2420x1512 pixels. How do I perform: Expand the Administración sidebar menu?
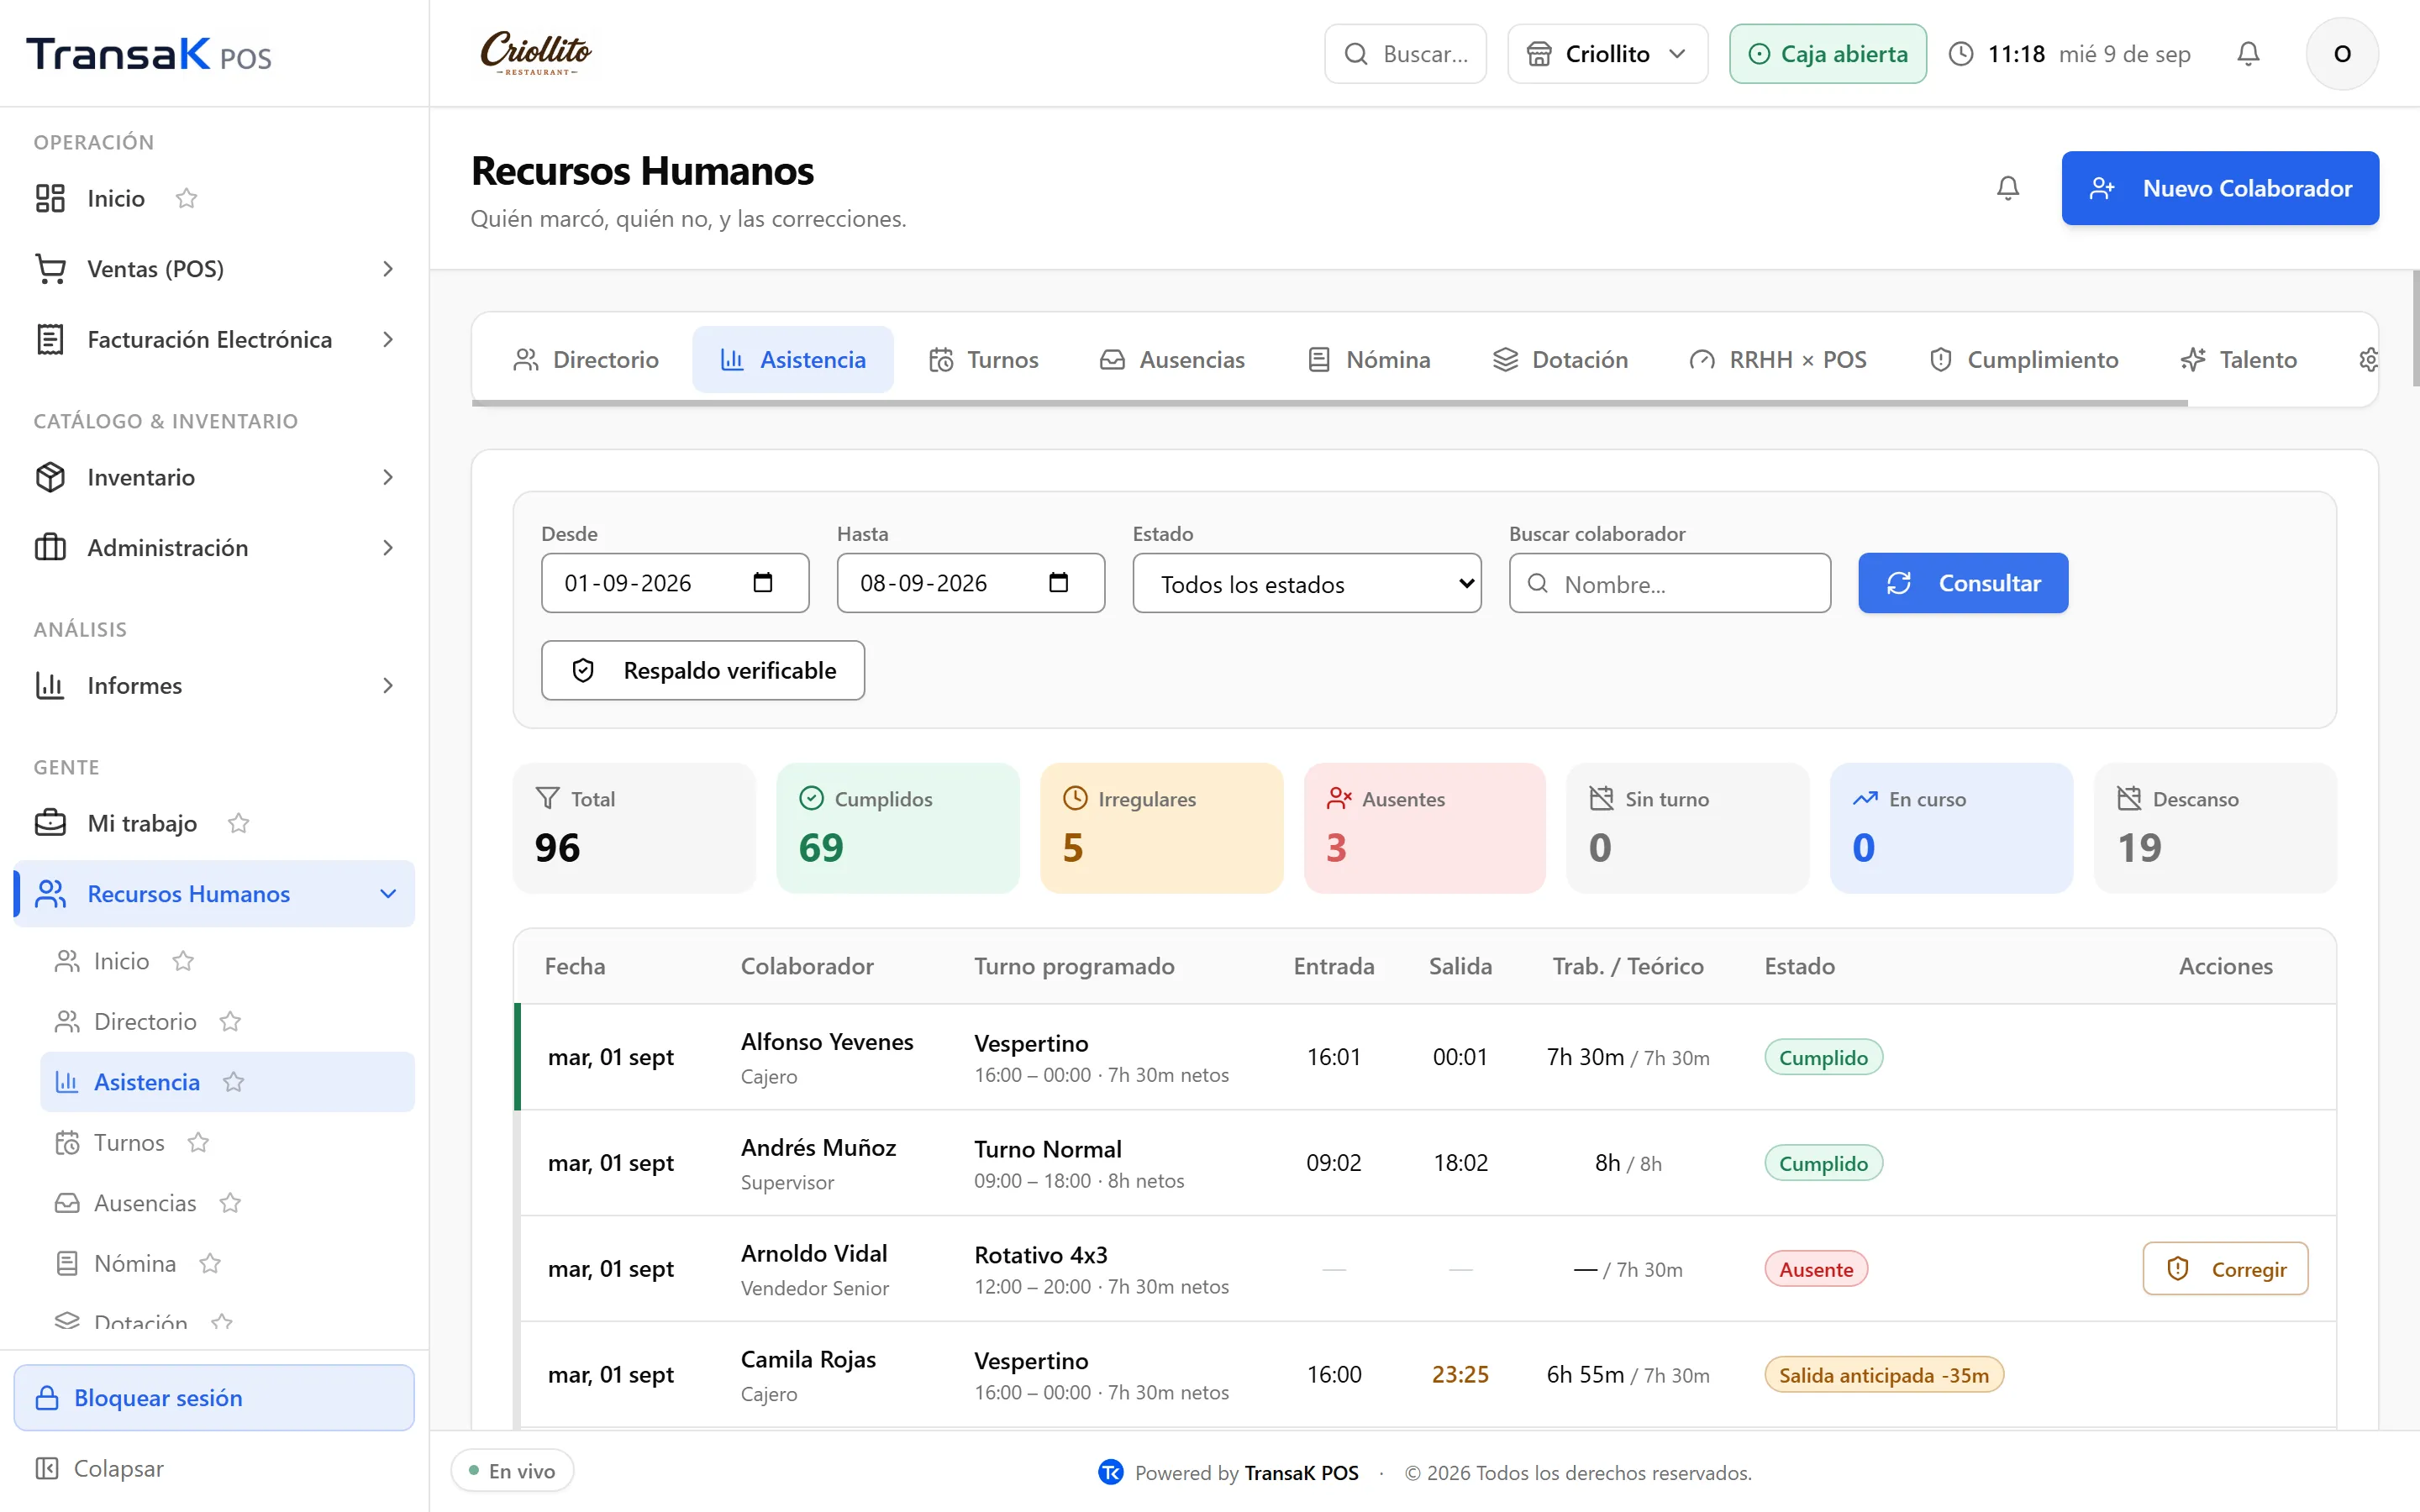point(214,548)
